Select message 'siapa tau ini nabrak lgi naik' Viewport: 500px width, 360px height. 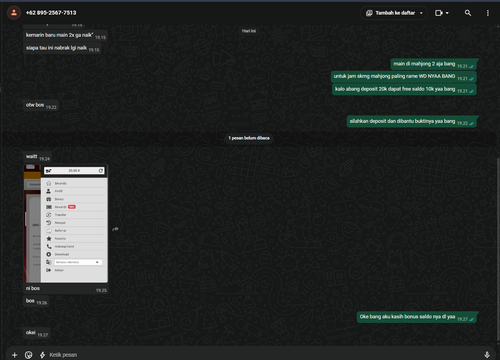click(62, 48)
